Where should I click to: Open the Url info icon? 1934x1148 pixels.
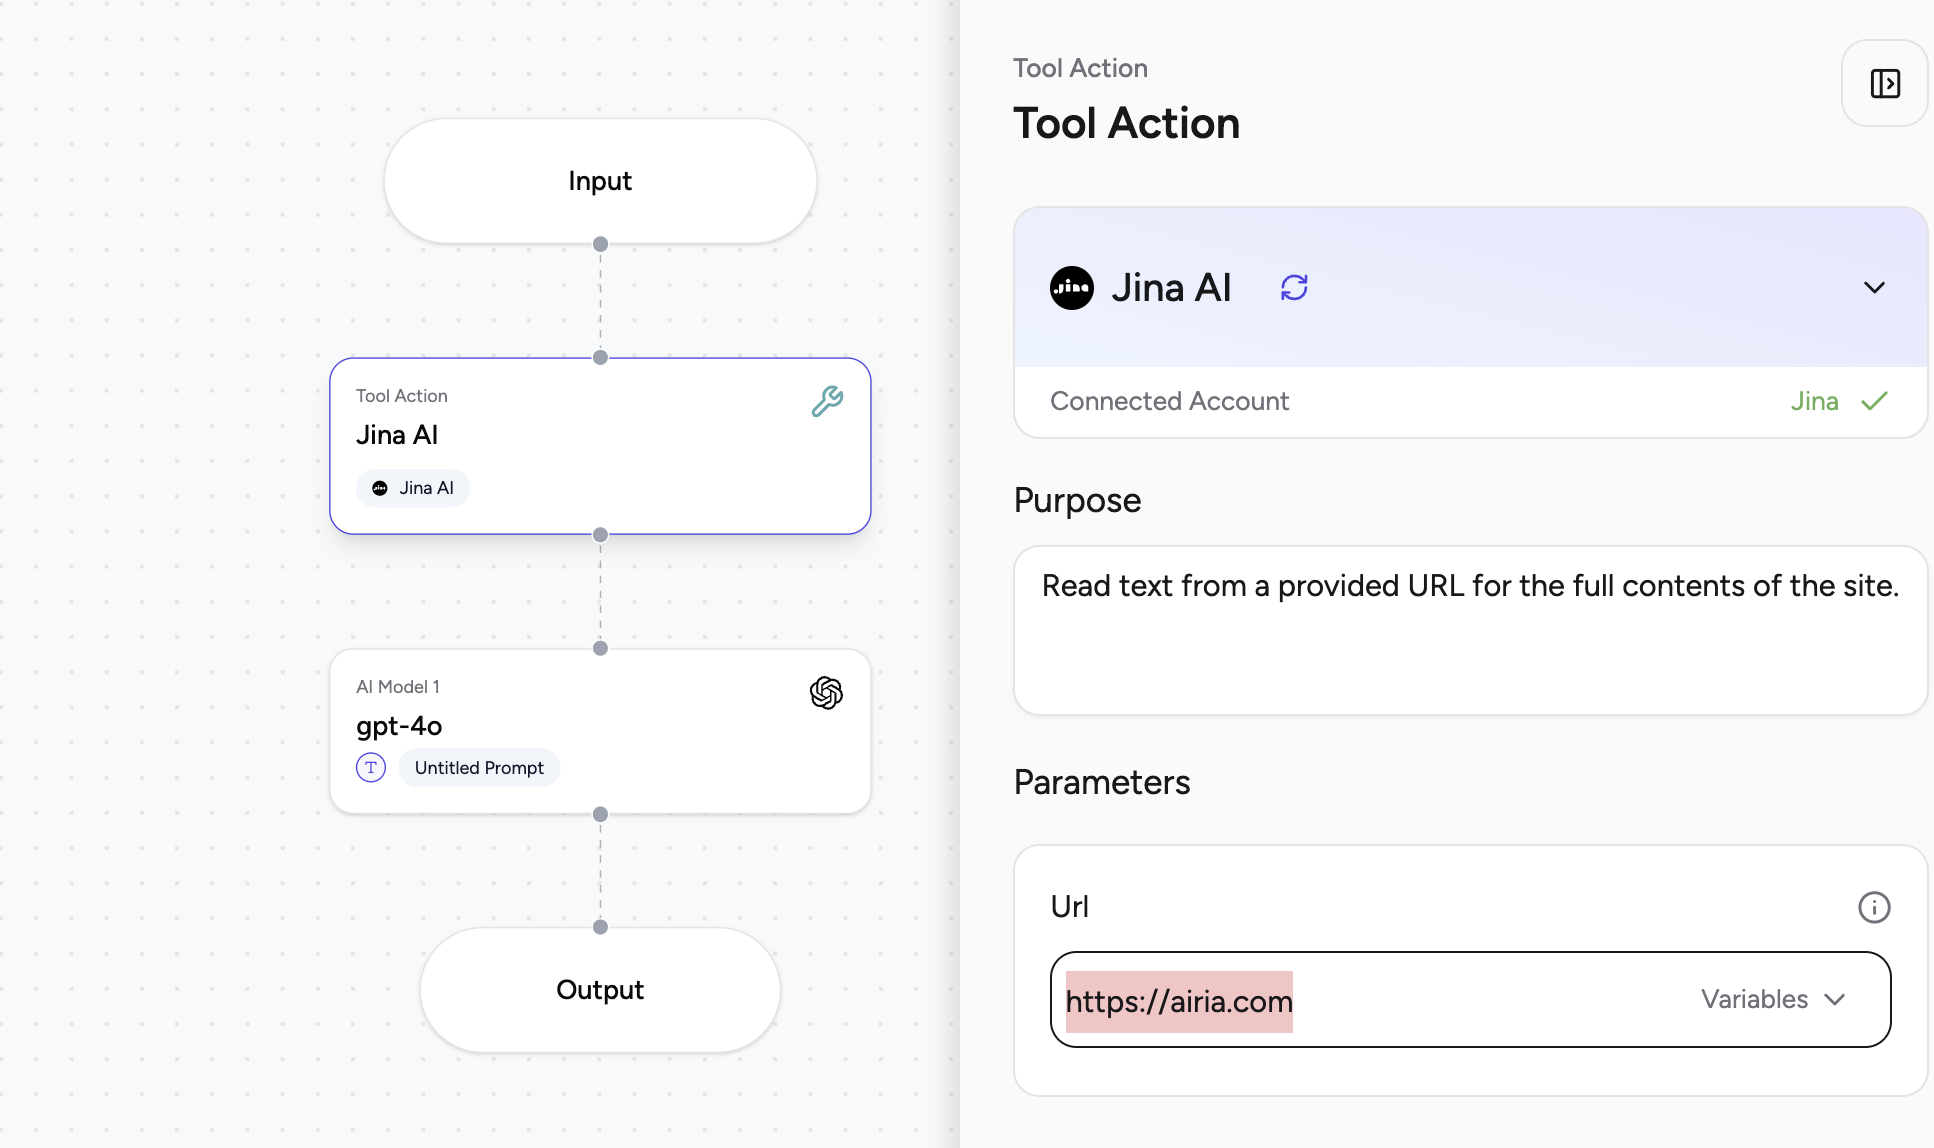pyautogui.click(x=1874, y=907)
